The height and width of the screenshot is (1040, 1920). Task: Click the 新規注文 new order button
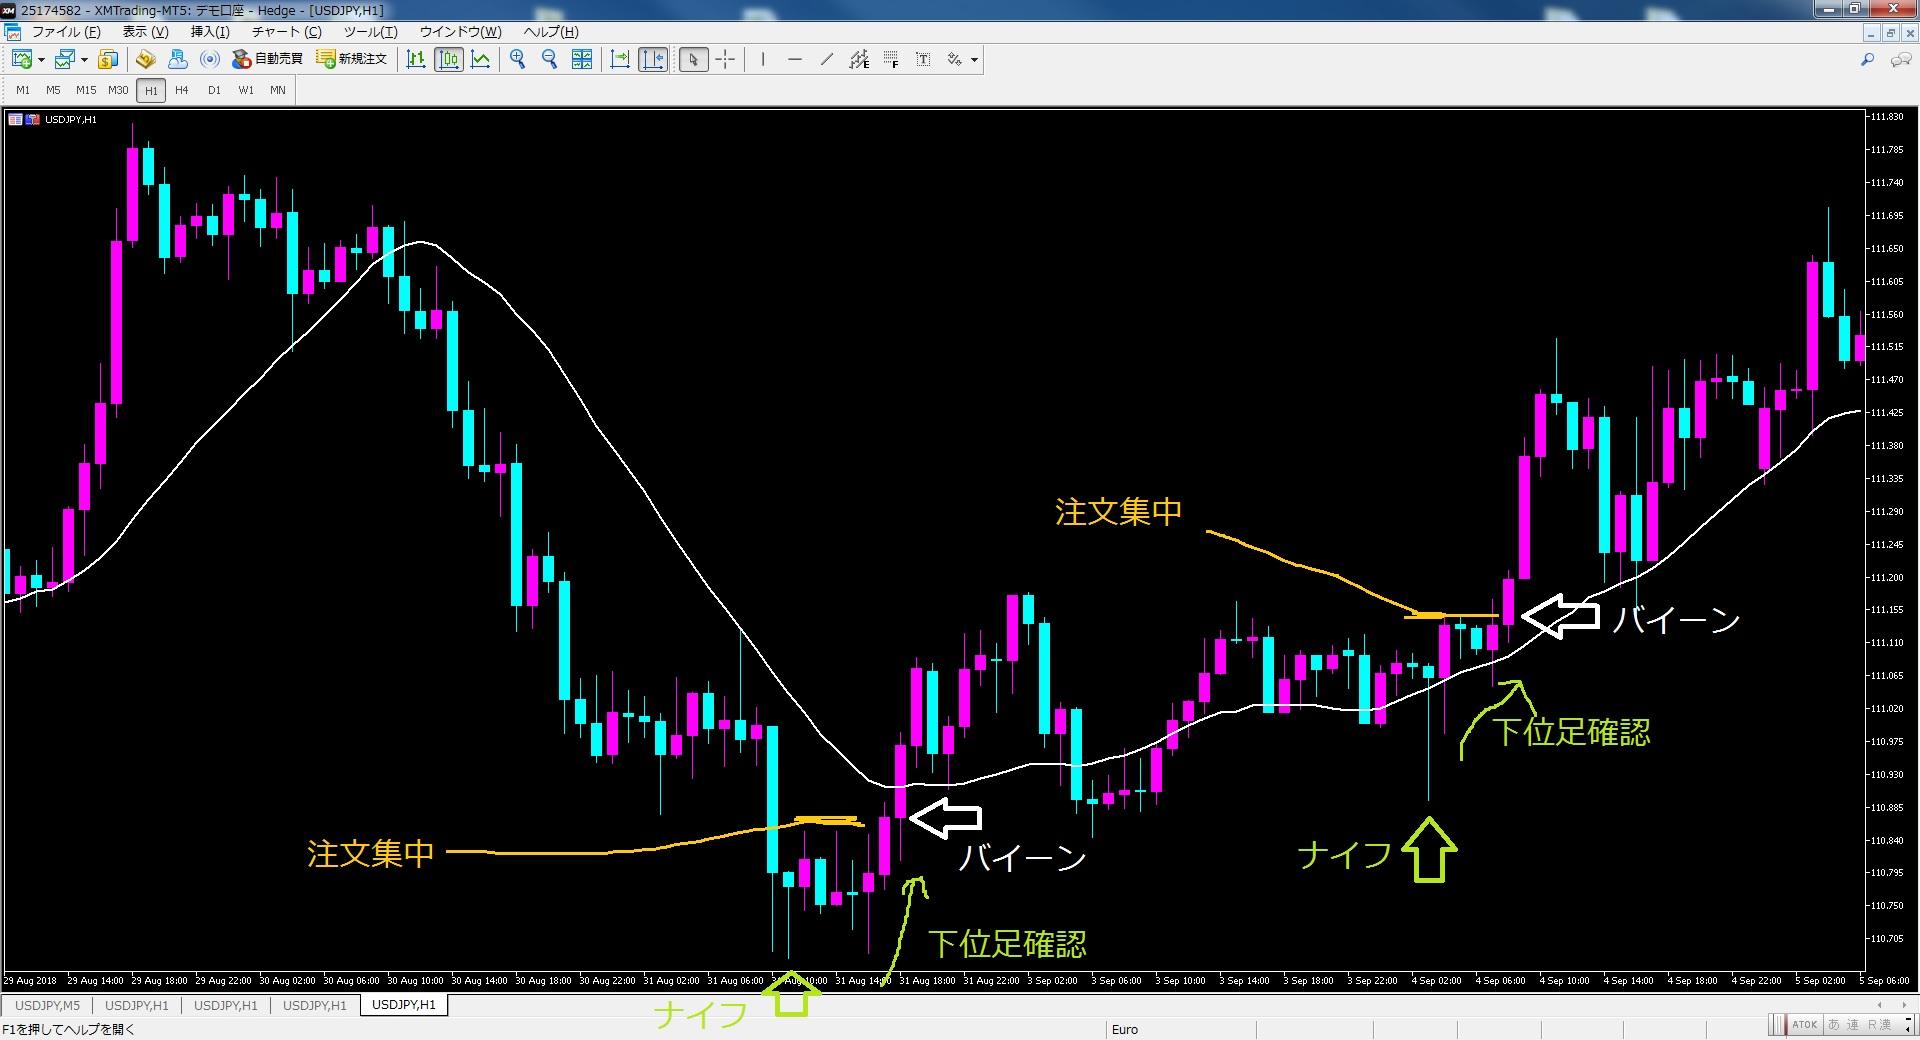(352, 60)
